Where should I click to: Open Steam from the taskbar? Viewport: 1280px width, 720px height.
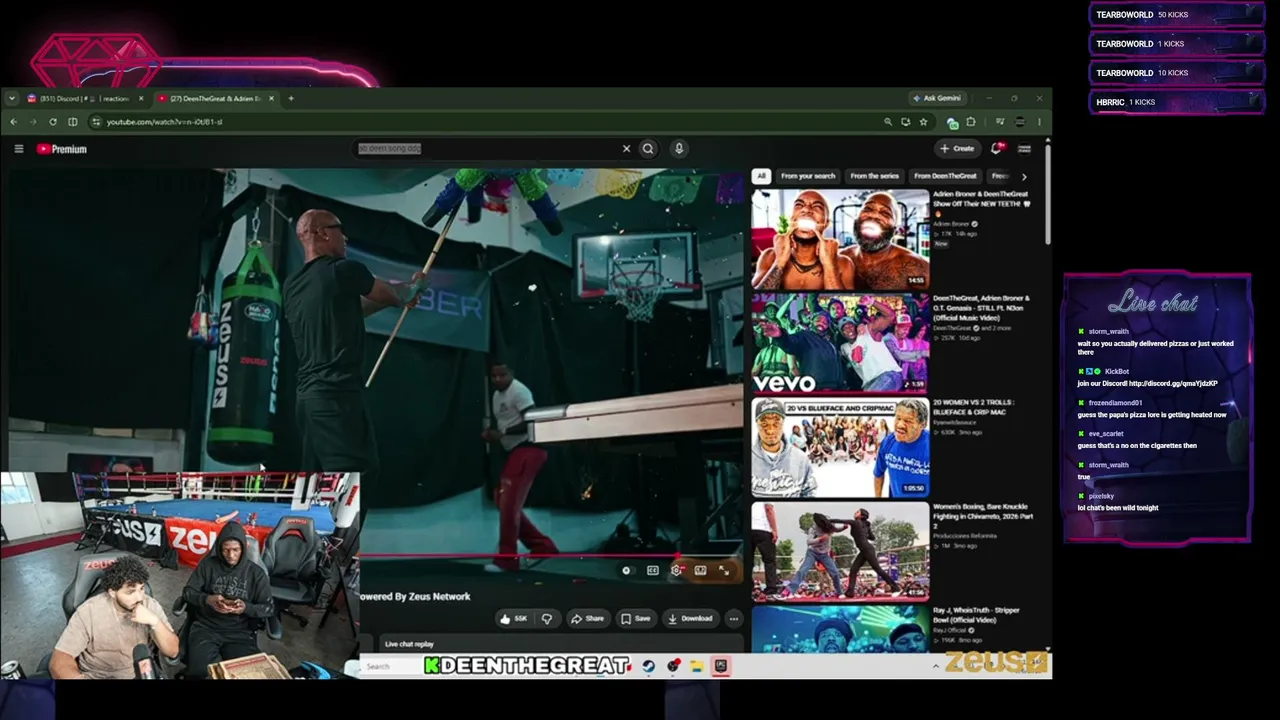(649, 666)
